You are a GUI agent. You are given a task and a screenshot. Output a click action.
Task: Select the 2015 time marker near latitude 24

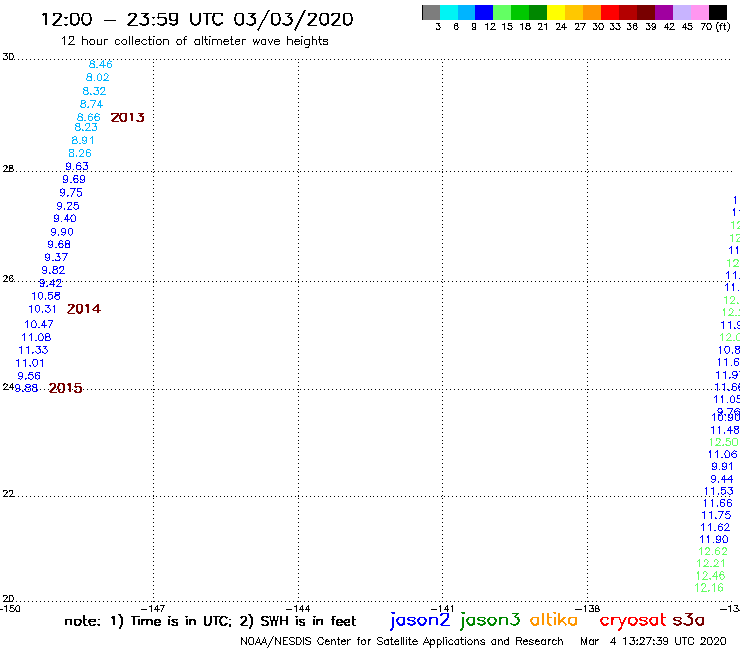(65, 388)
